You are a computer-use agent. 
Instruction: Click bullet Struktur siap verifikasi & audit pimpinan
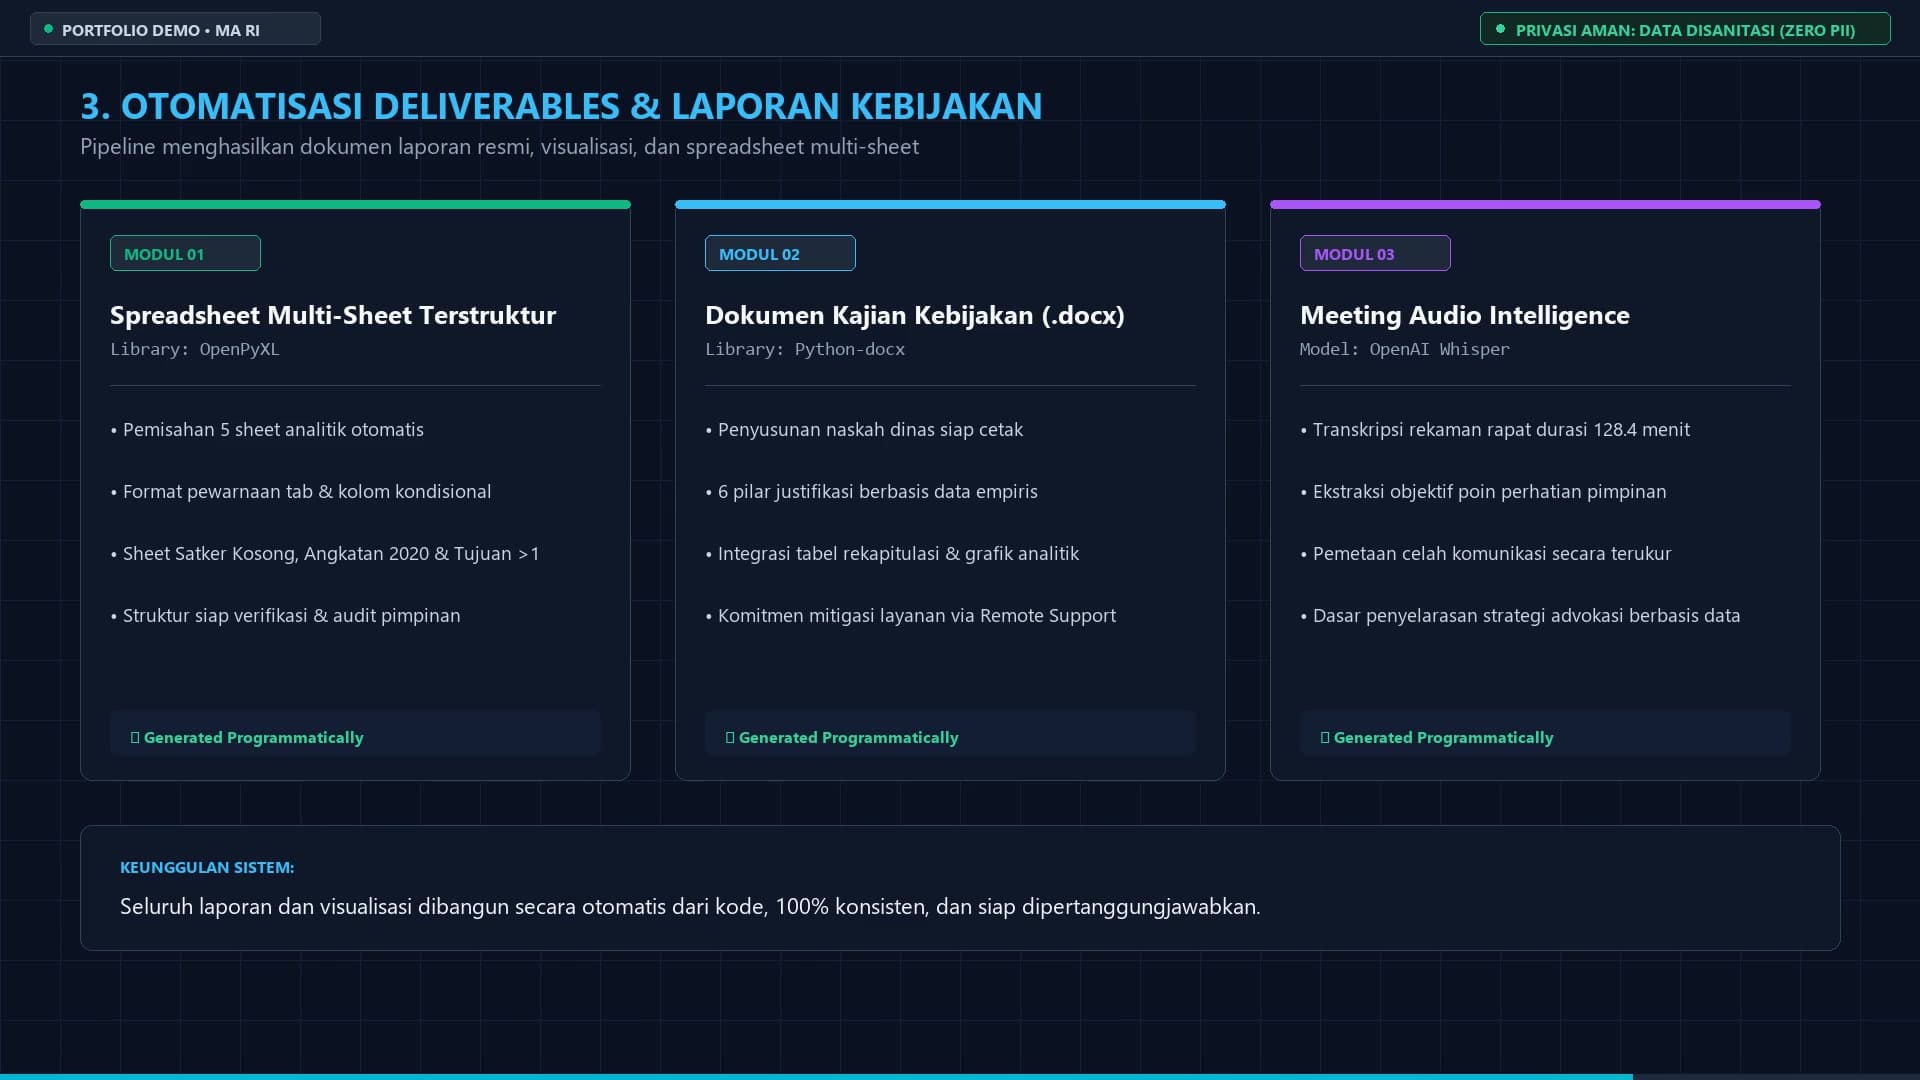coord(285,616)
